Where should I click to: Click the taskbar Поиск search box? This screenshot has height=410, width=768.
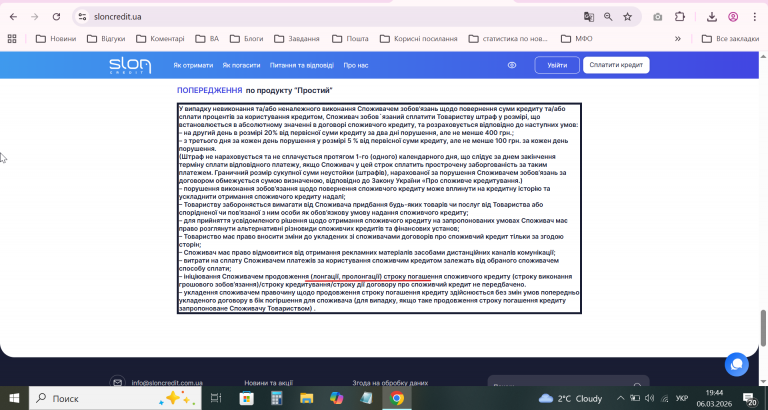pos(115,398)
